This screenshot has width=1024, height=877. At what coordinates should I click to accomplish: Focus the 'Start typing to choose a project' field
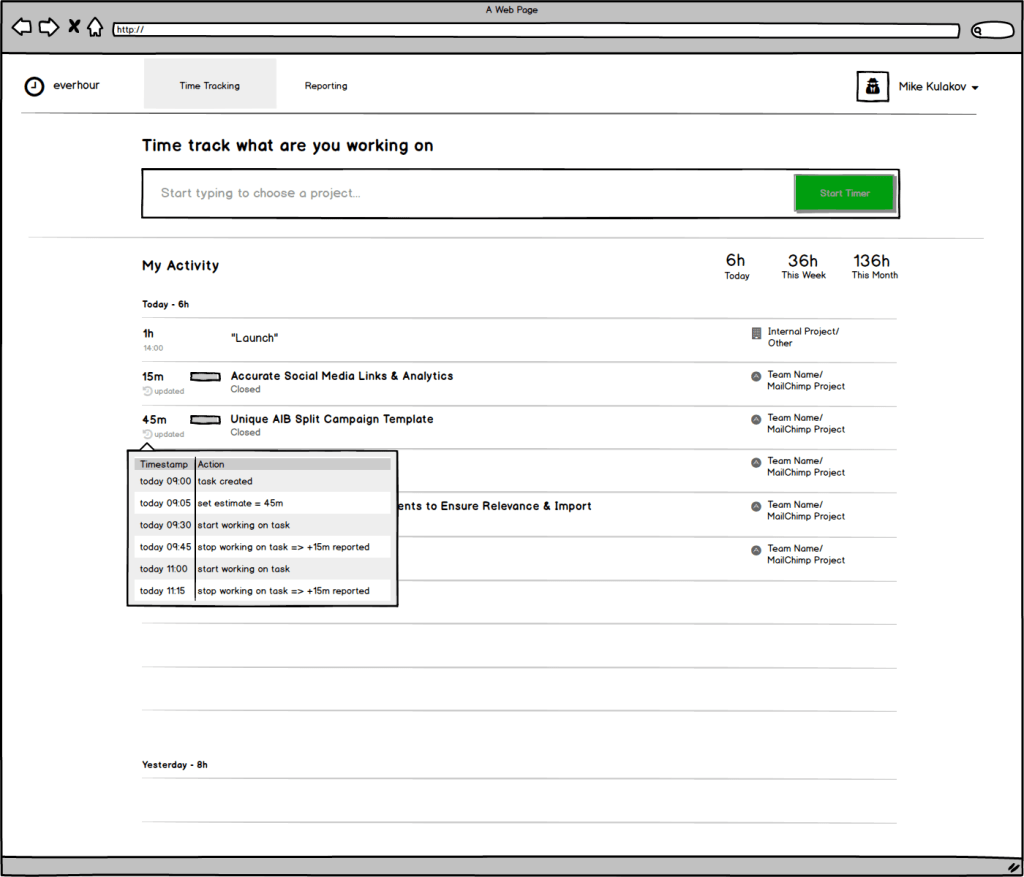pos(465,193)
